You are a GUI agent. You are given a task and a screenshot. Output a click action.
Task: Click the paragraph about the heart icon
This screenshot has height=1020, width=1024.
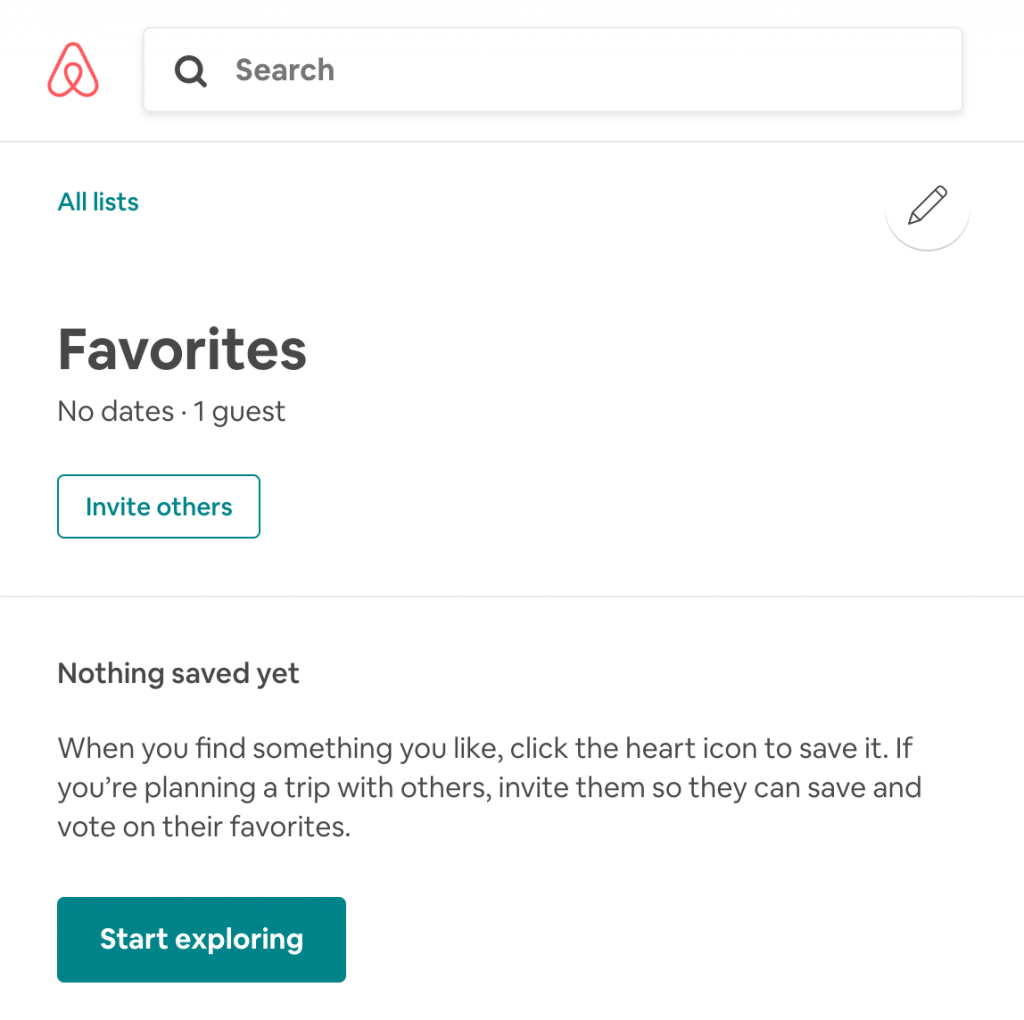pyautogui.click(x=489, y=787)
